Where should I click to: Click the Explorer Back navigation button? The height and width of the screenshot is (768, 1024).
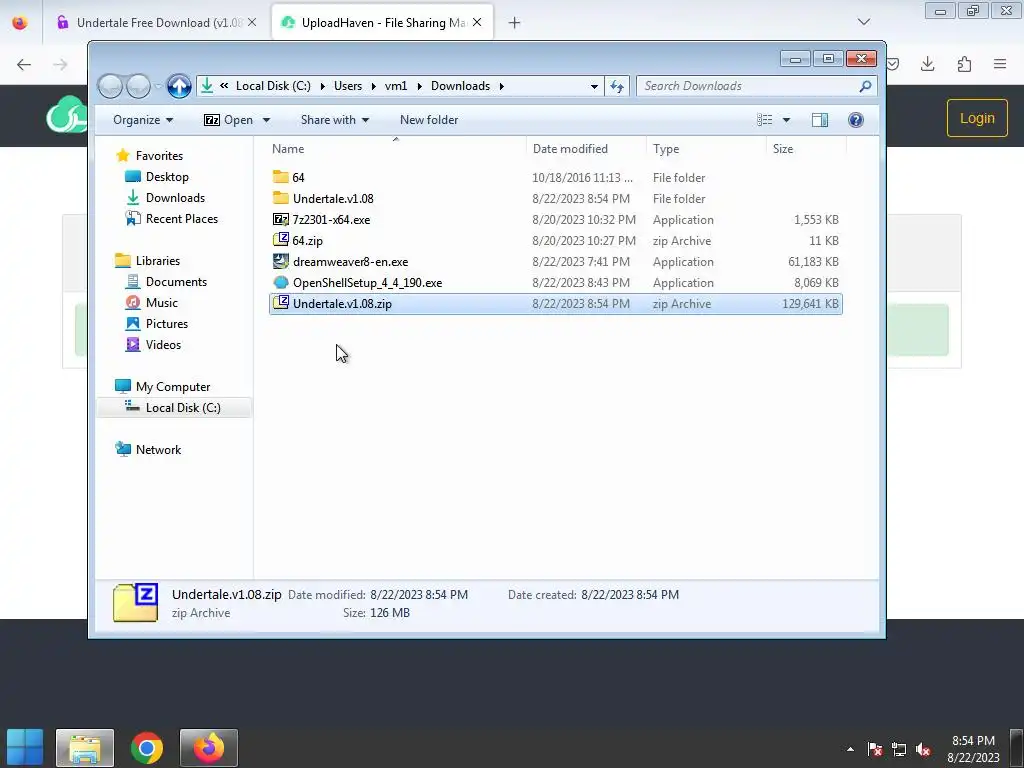click(110, 86)
